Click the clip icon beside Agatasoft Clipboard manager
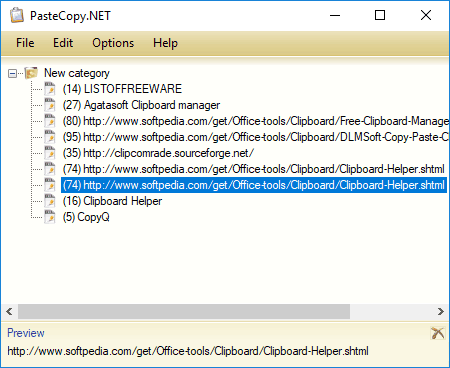Viewport: 450px width, 368px height. [50, 105]
